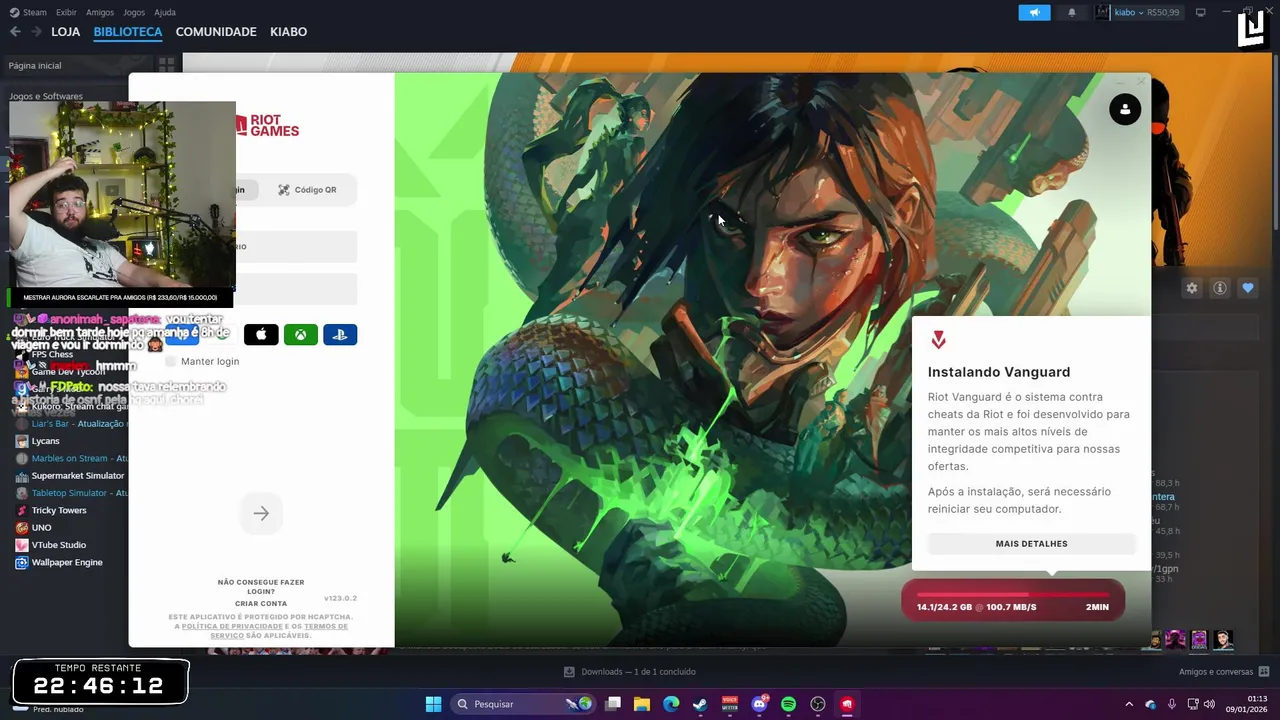
Task: Click the login arrow submit button
Action: (x=261, y=513)
